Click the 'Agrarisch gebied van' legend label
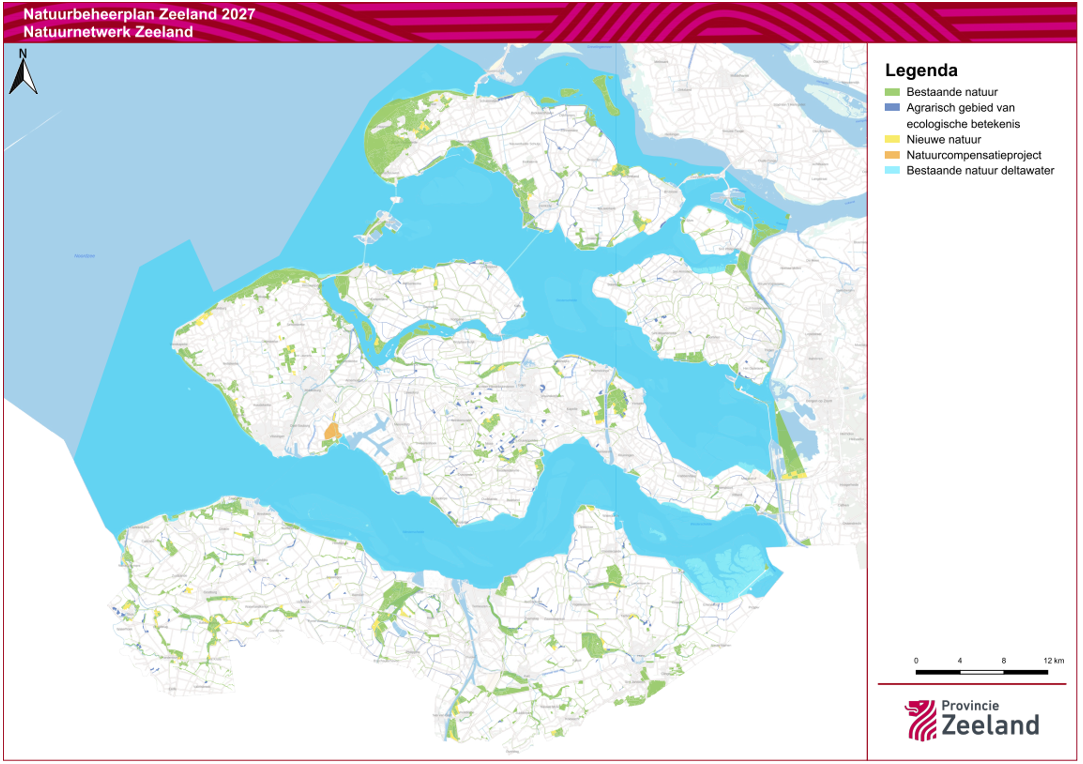The height and width of the screenshot is (764, 1083). [960, 108]
